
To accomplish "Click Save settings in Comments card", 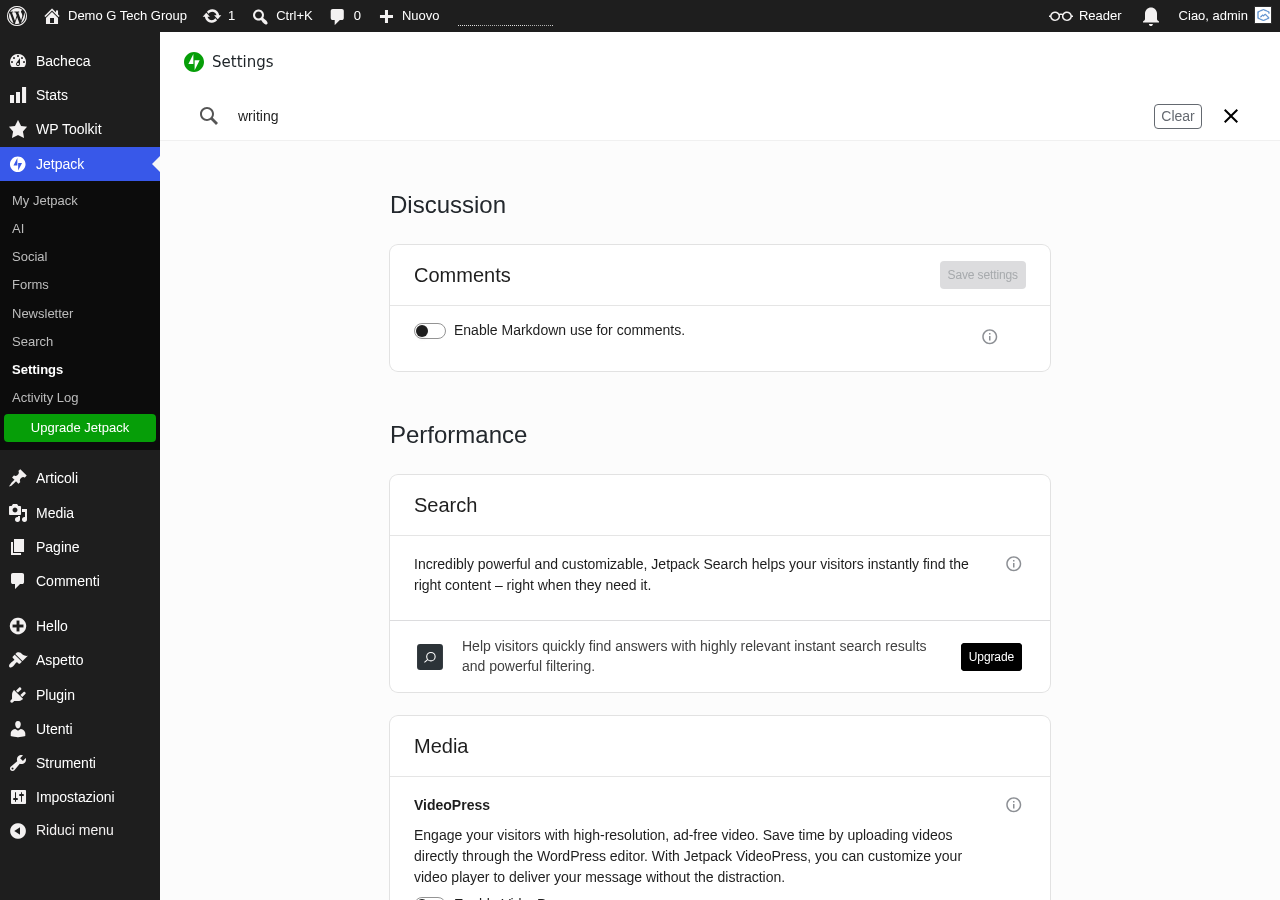I will pos(983,275).
